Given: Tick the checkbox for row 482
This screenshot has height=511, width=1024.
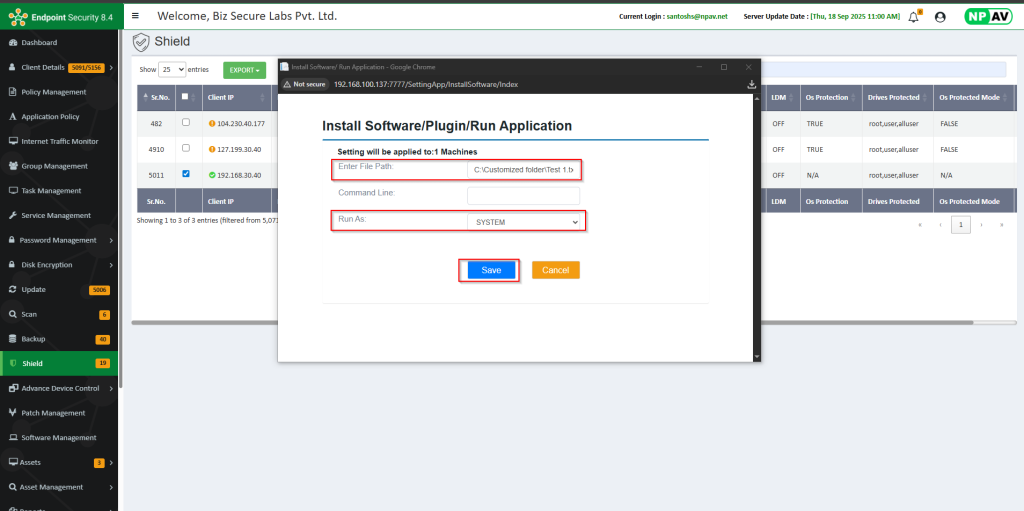Looking at the screenshot, I should [x=185, y=123].
